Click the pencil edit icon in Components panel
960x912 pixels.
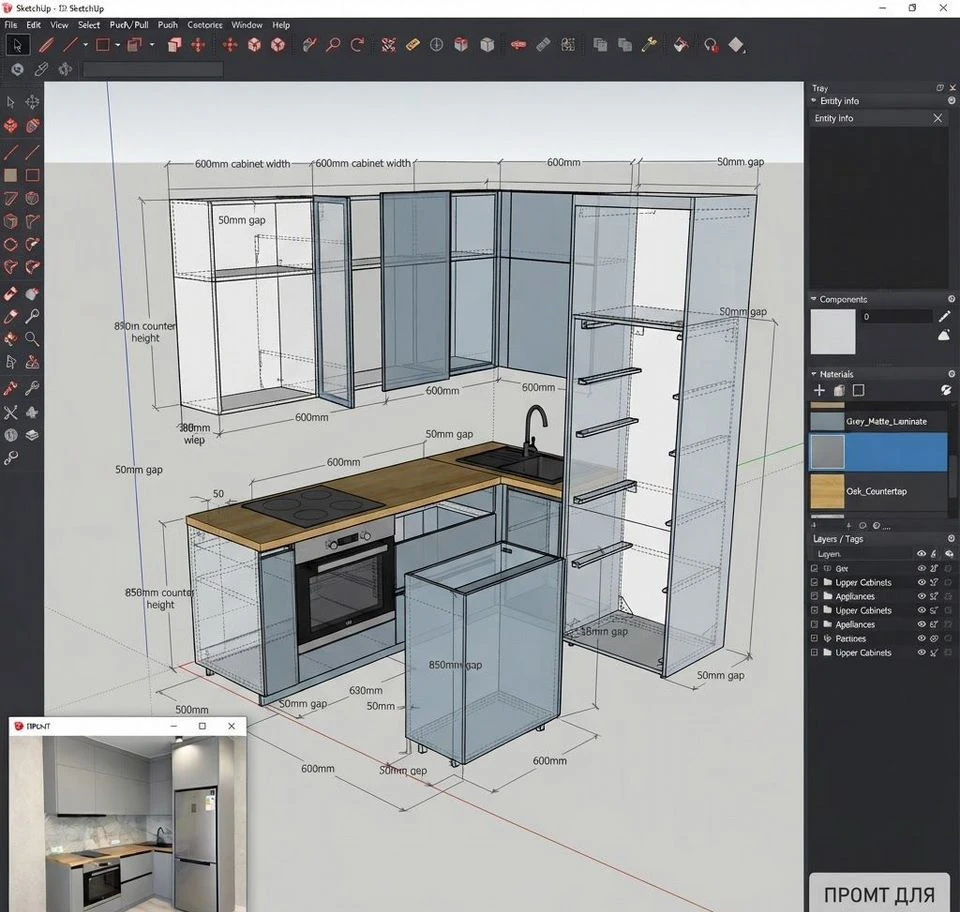[944, 316]
